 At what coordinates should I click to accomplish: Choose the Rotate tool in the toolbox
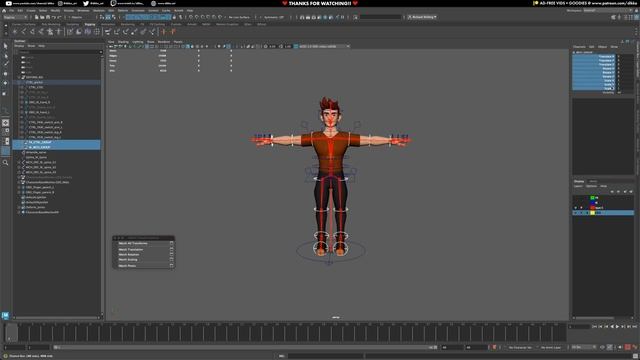coord(5,83)
